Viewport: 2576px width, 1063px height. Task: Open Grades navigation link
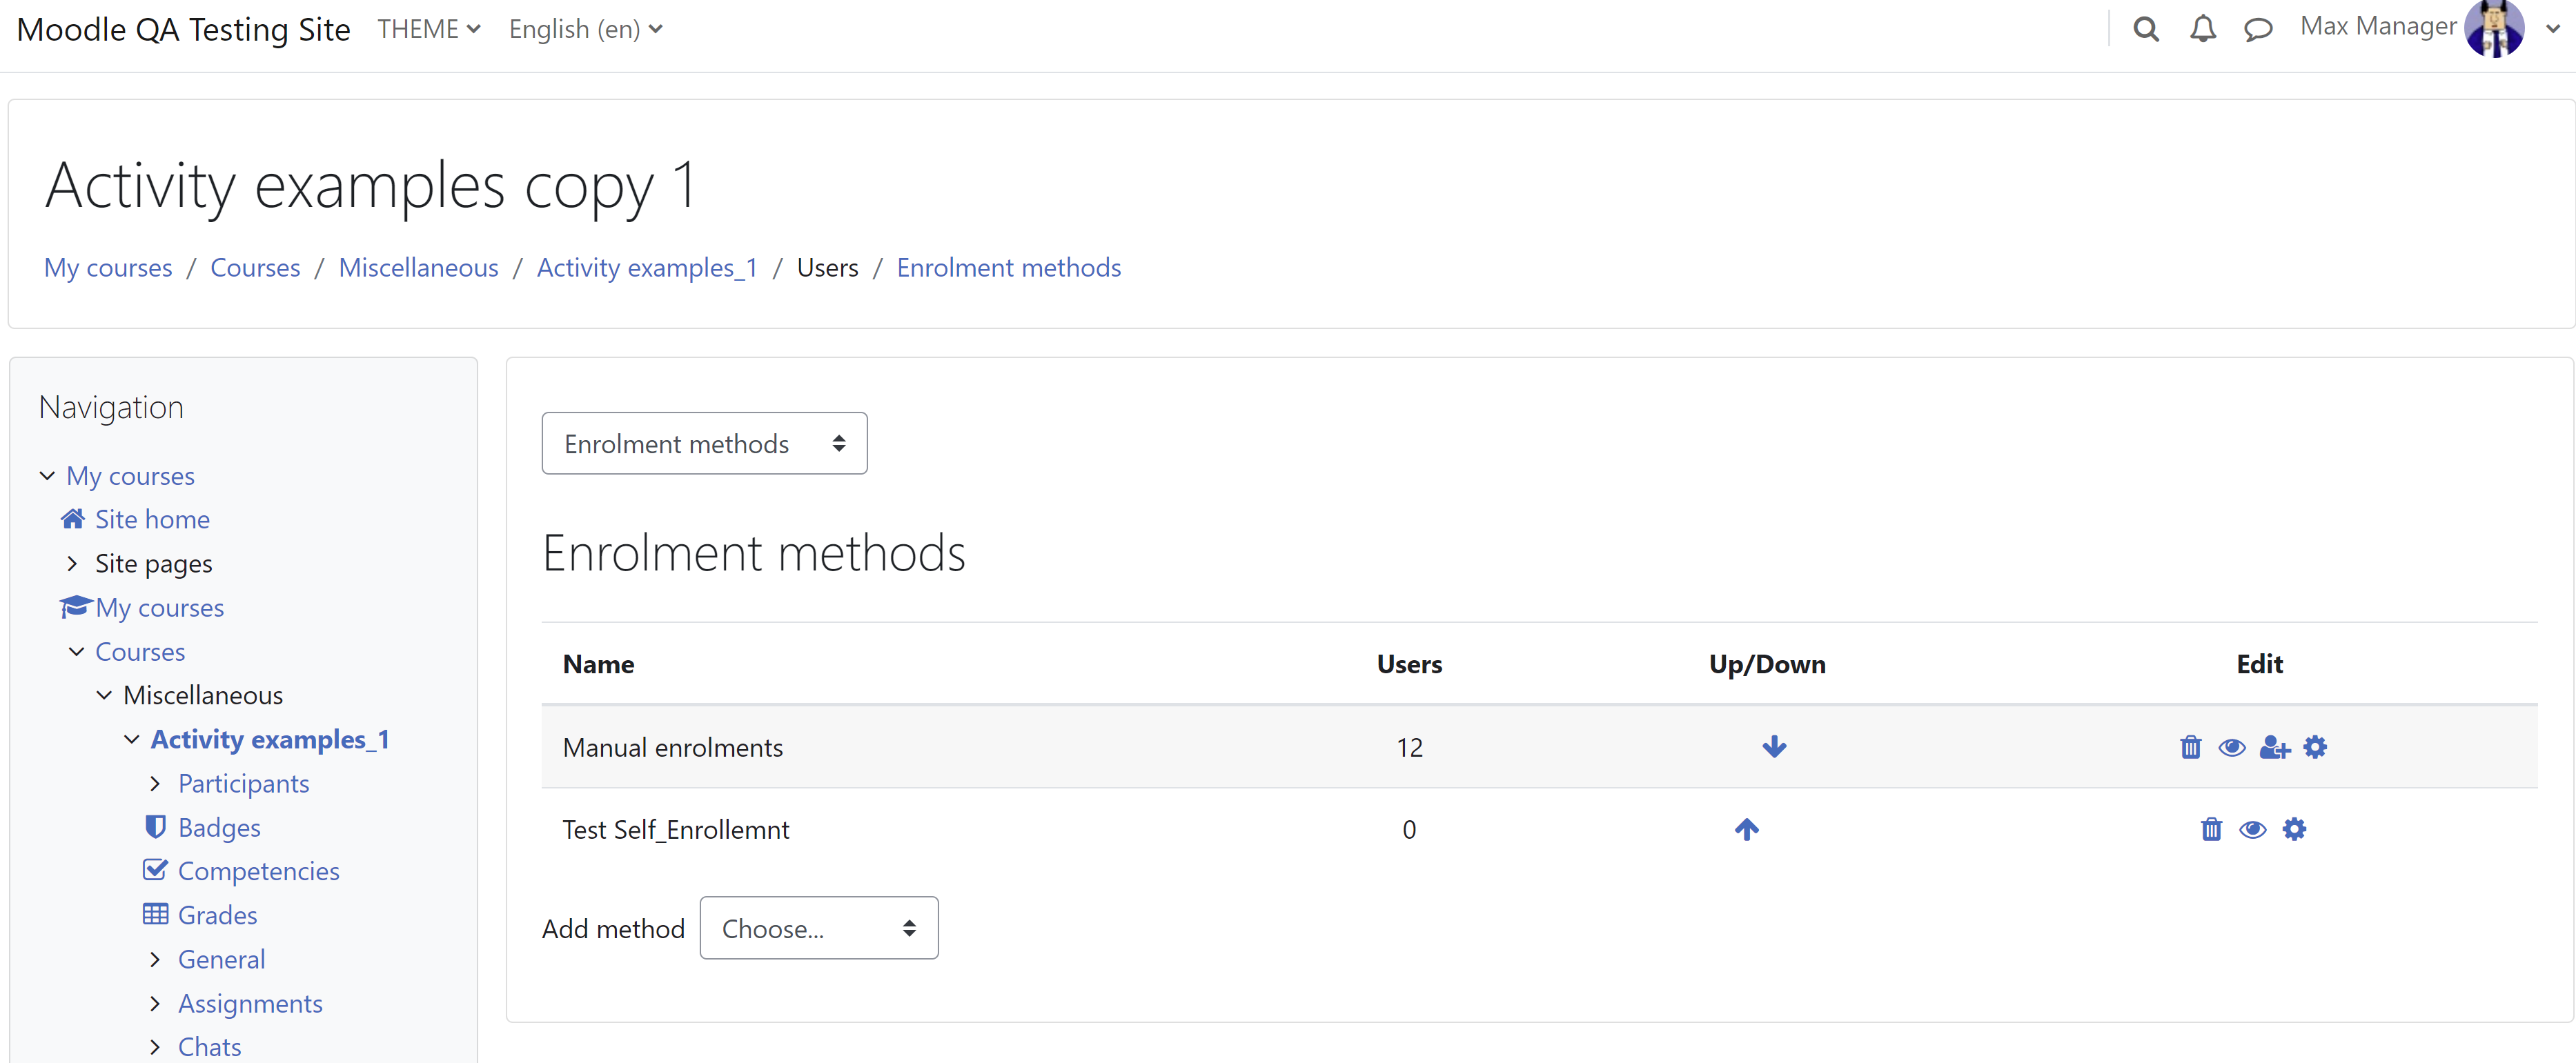(217, 915)
